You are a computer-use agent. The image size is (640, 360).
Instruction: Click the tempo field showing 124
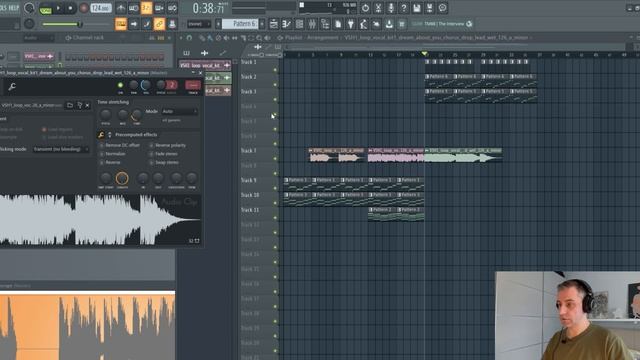tap(100, 8)
